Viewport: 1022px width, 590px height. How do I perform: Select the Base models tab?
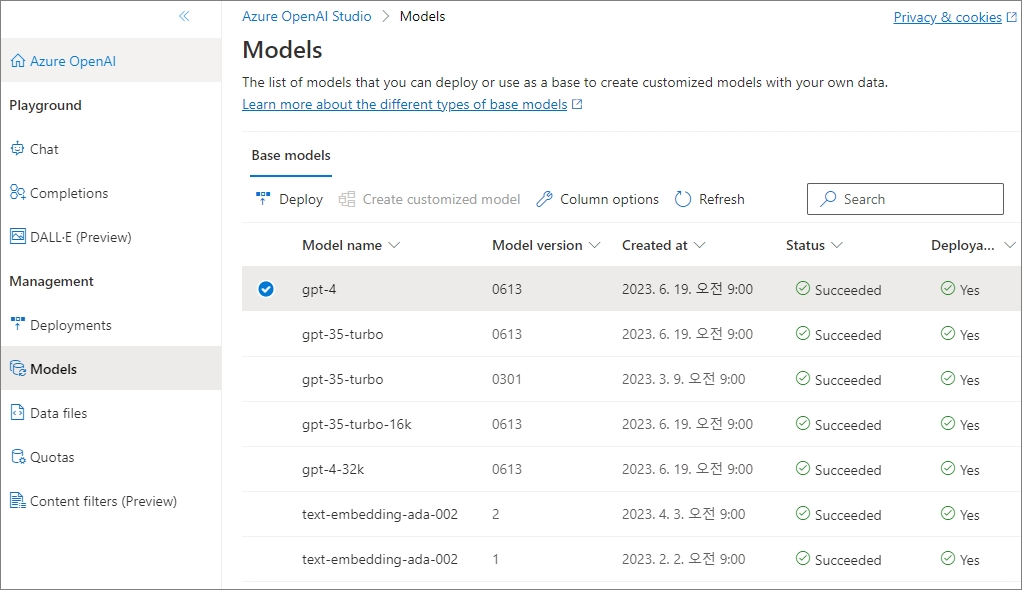tap(291, 155)
